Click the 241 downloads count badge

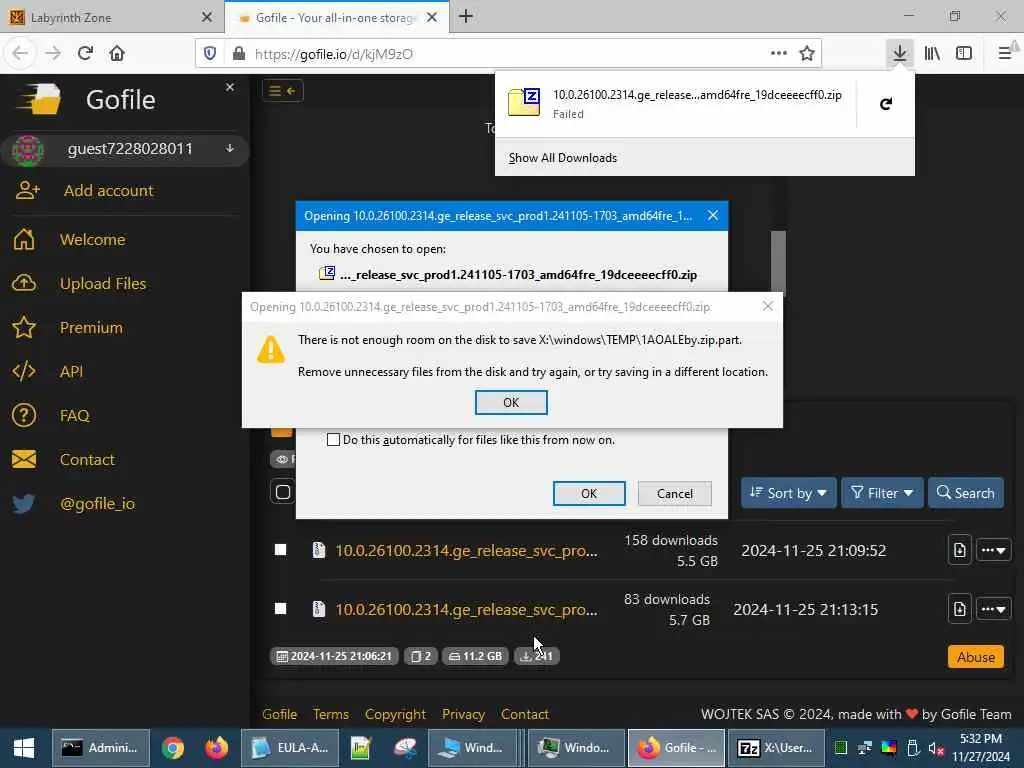coord(536,656)
